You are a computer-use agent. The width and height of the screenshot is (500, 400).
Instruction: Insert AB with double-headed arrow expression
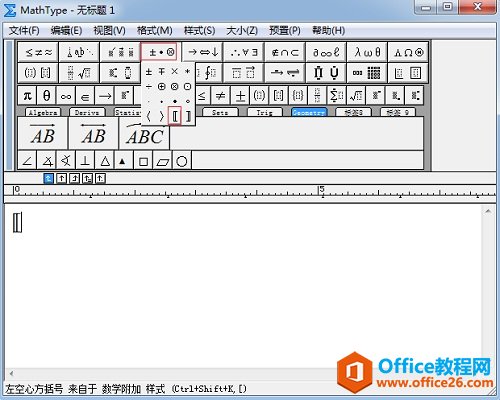tap(94, 133)
